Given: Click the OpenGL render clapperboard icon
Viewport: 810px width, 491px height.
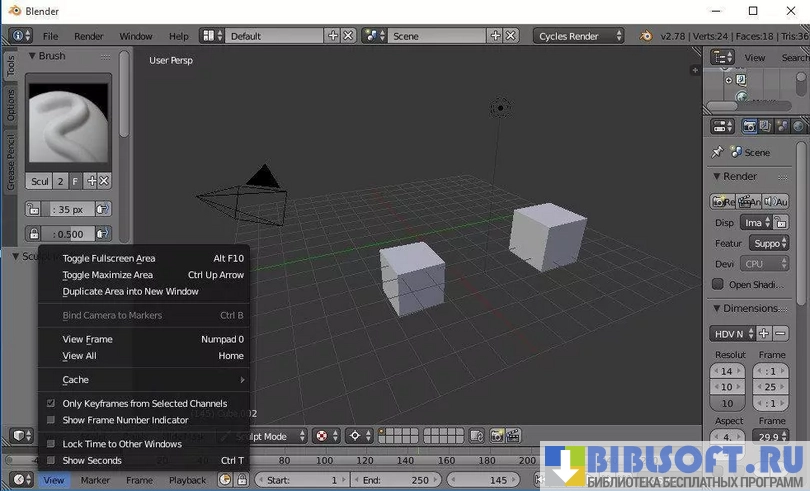Looking at the screenshot, I should coord(512,436).
